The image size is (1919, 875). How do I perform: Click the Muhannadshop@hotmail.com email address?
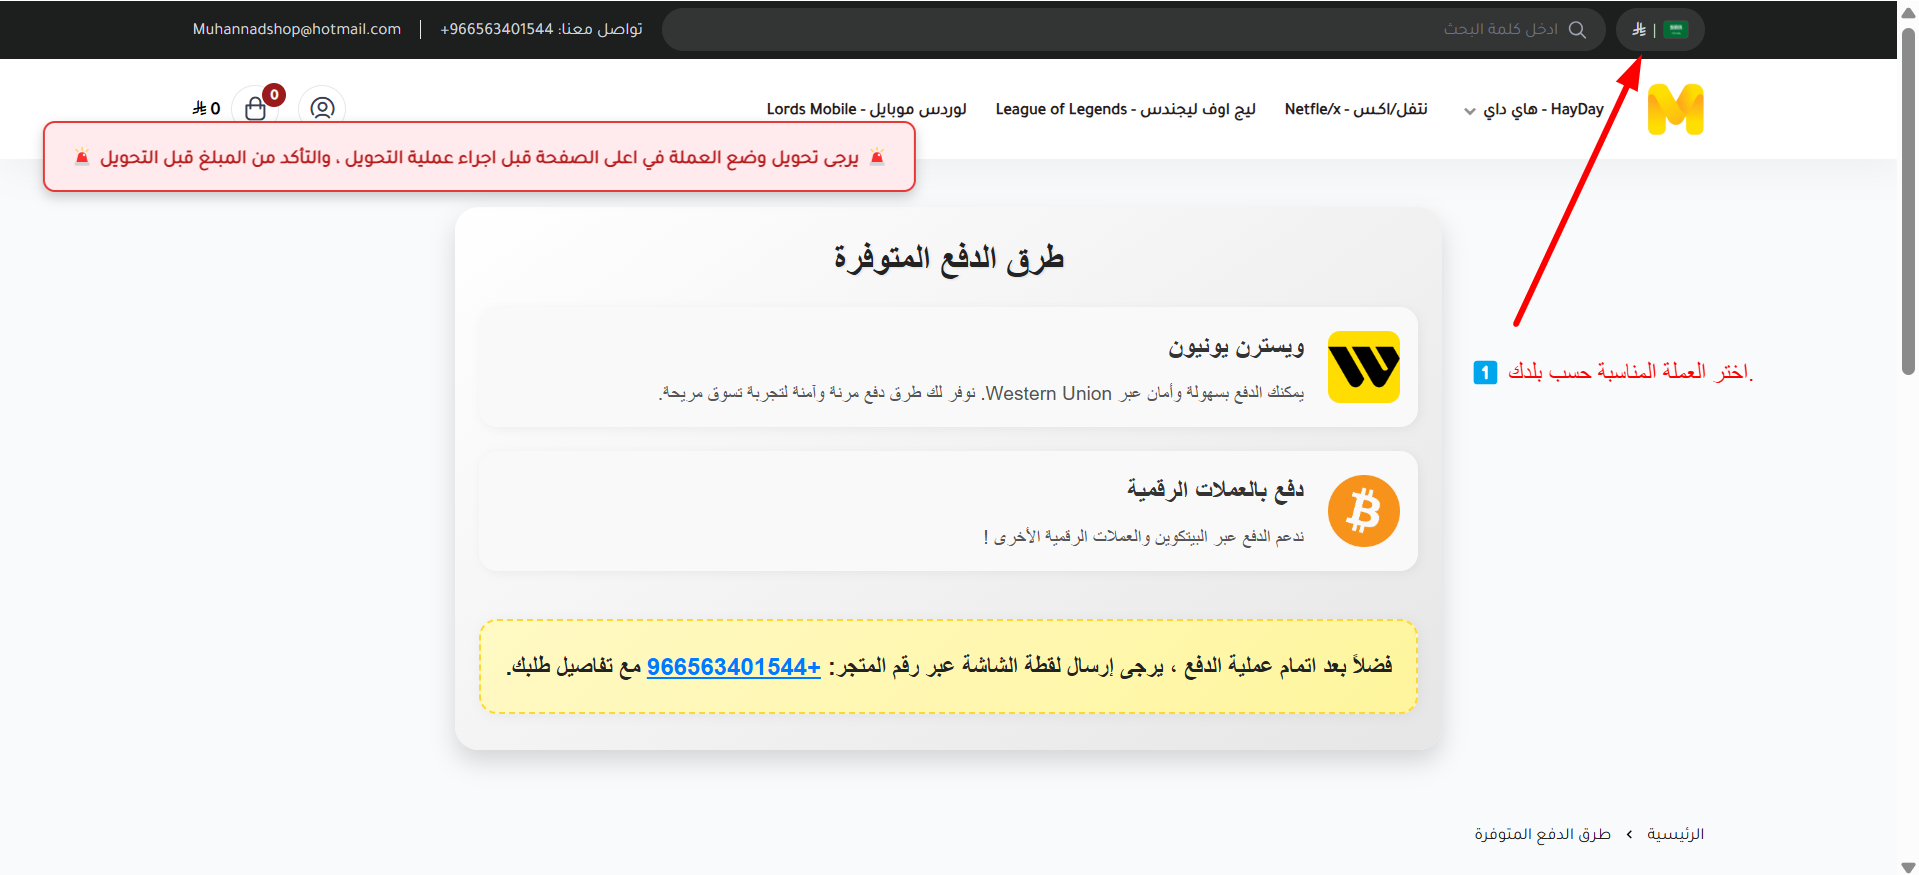click(297, 29)
